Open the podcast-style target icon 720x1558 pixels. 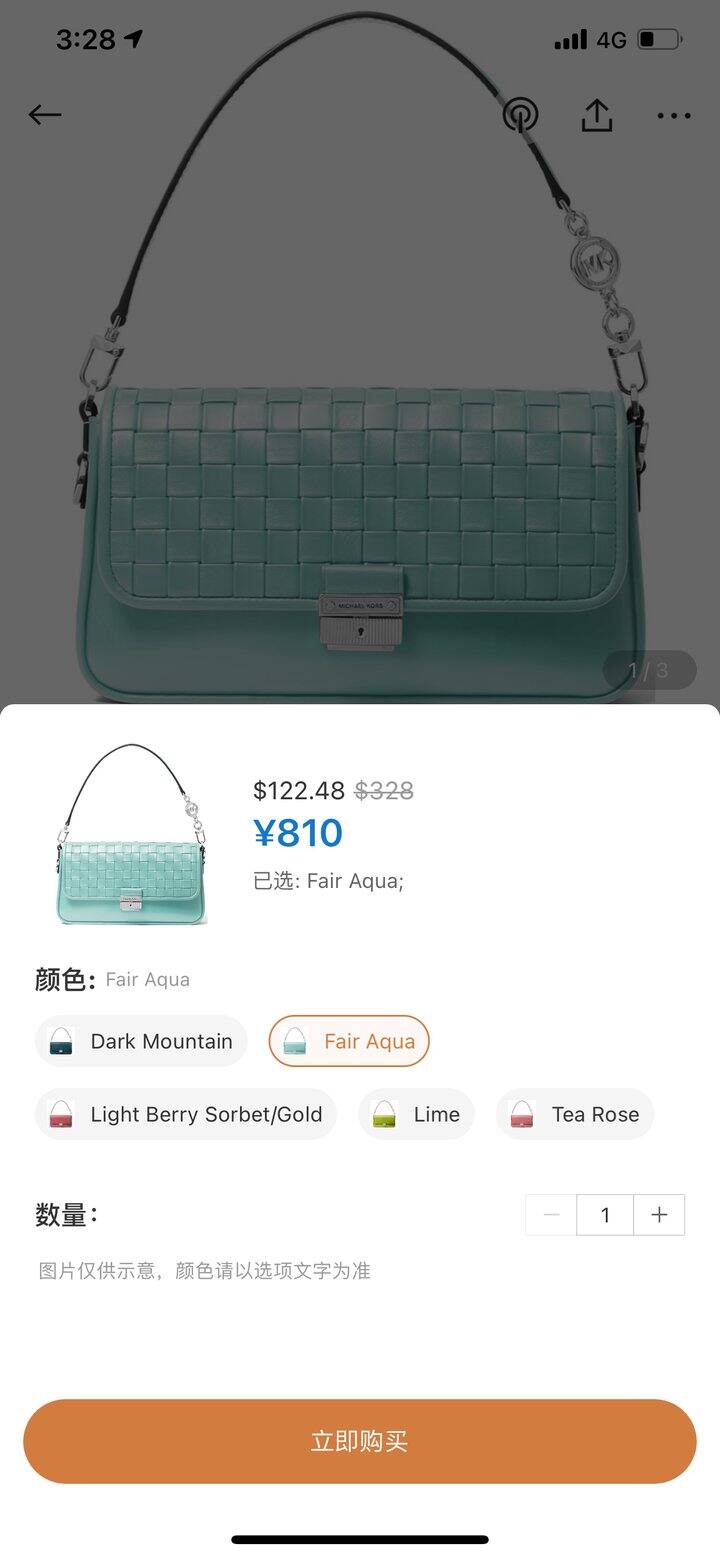click(520, 116)
